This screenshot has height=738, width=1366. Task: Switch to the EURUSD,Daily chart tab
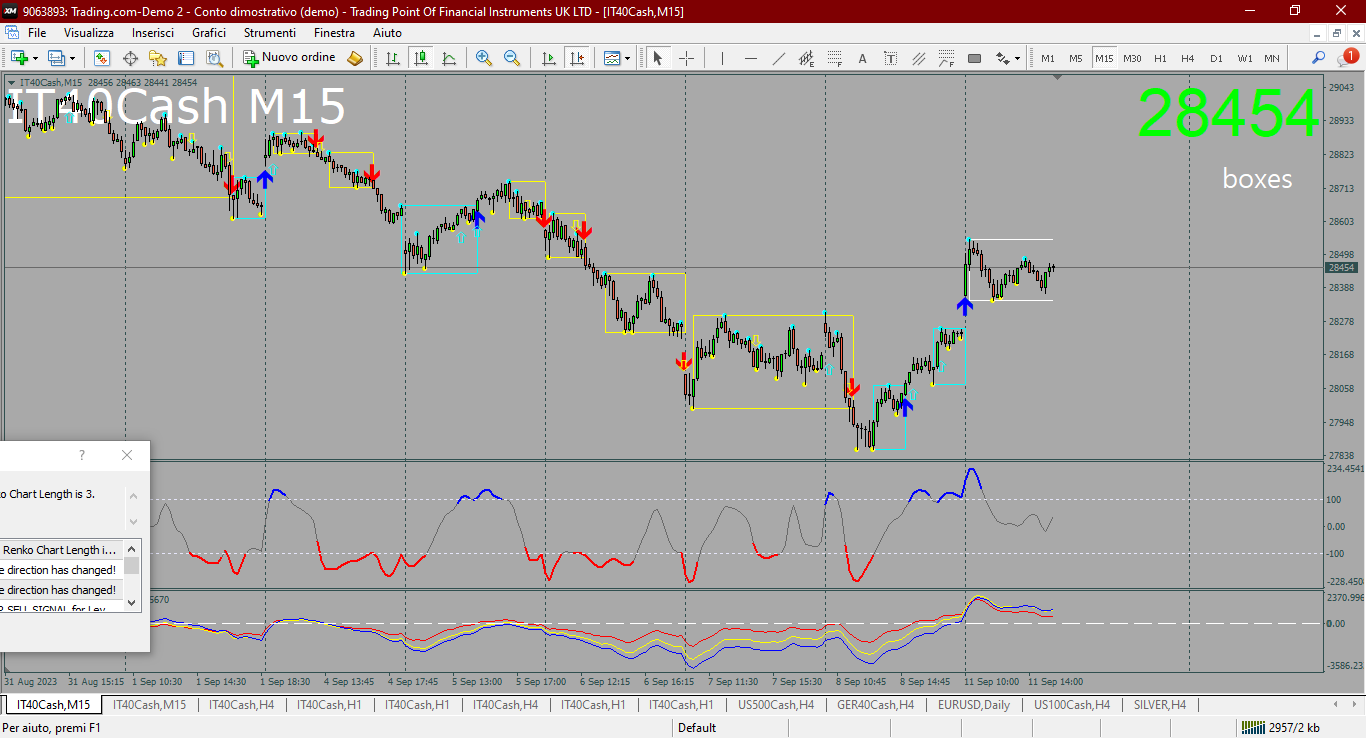pos(974,705)
